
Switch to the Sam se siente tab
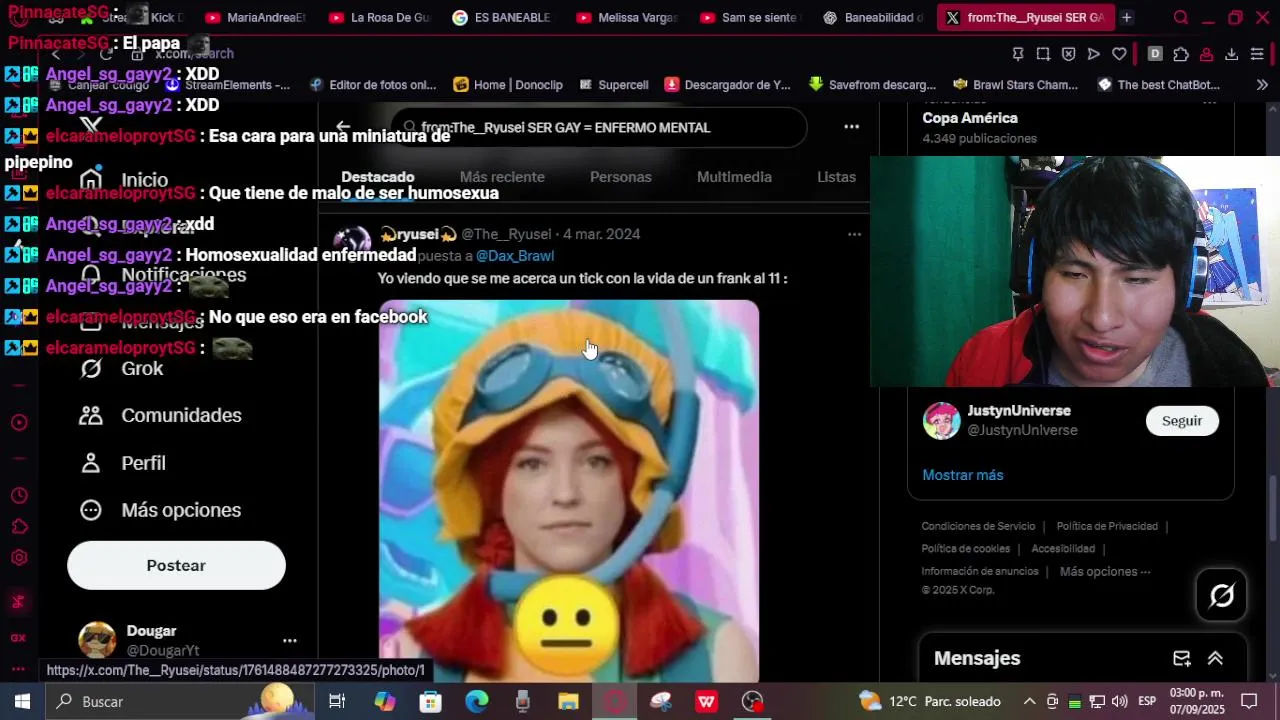750,17
